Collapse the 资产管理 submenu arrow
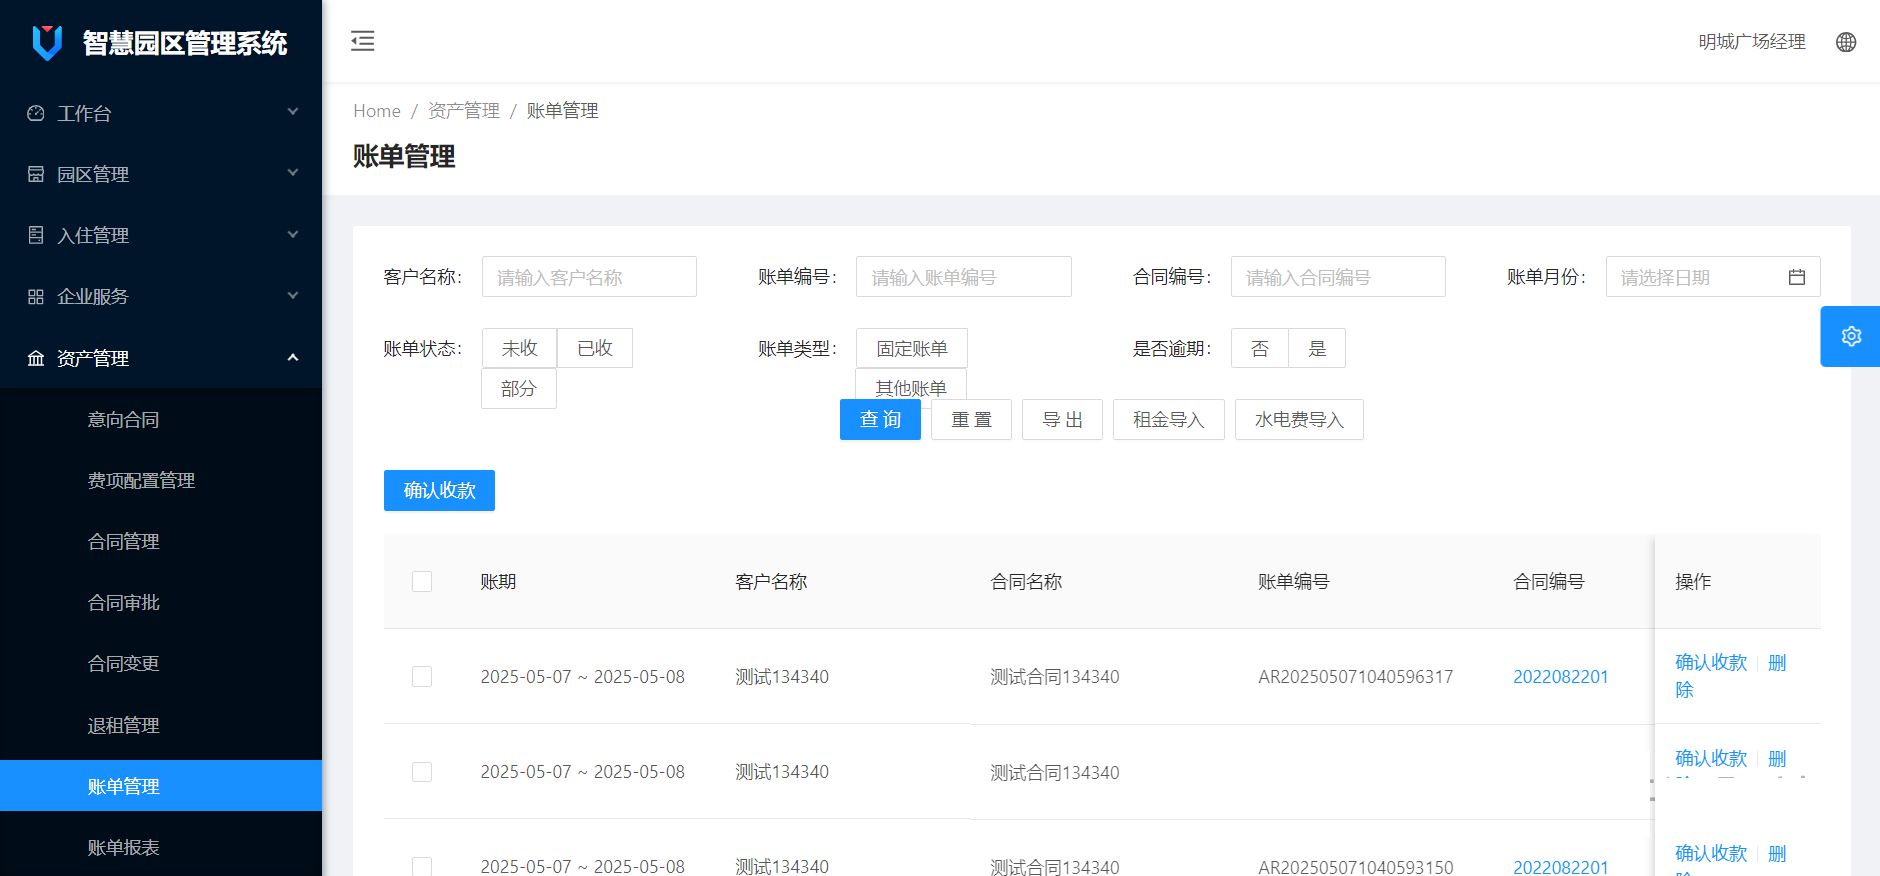 tap(293, 357)
